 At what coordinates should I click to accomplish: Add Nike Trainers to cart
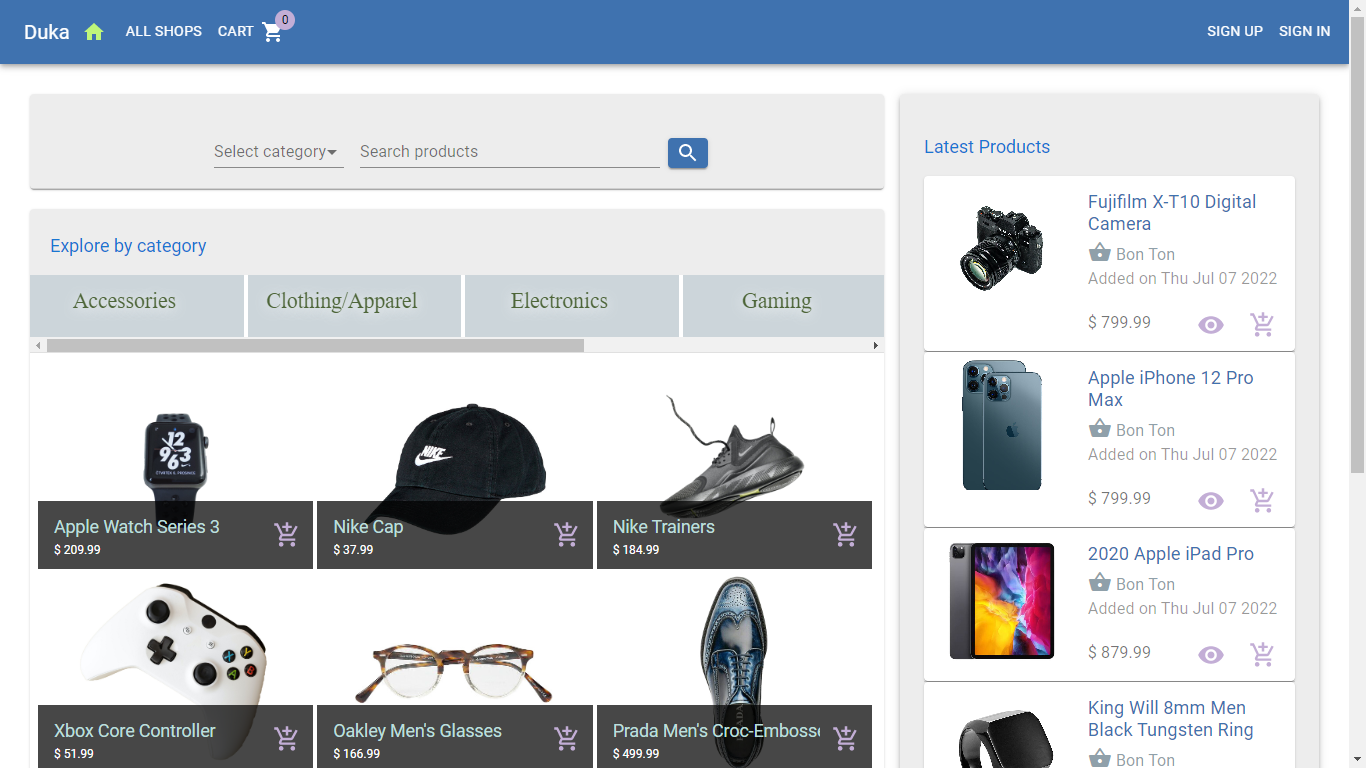point(845,535)
